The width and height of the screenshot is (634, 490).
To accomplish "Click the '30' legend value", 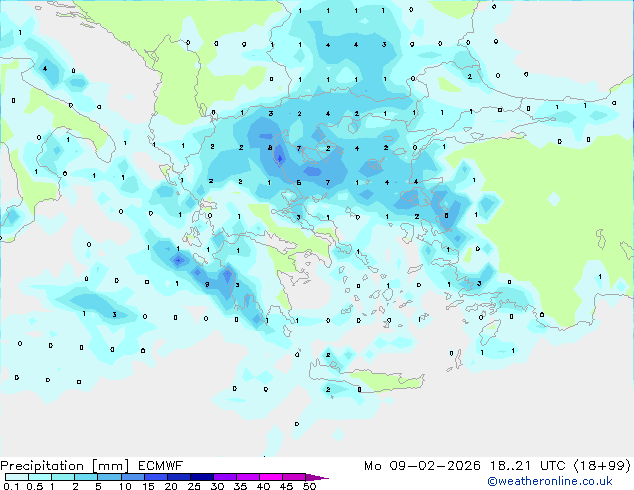I will [217, 486].
